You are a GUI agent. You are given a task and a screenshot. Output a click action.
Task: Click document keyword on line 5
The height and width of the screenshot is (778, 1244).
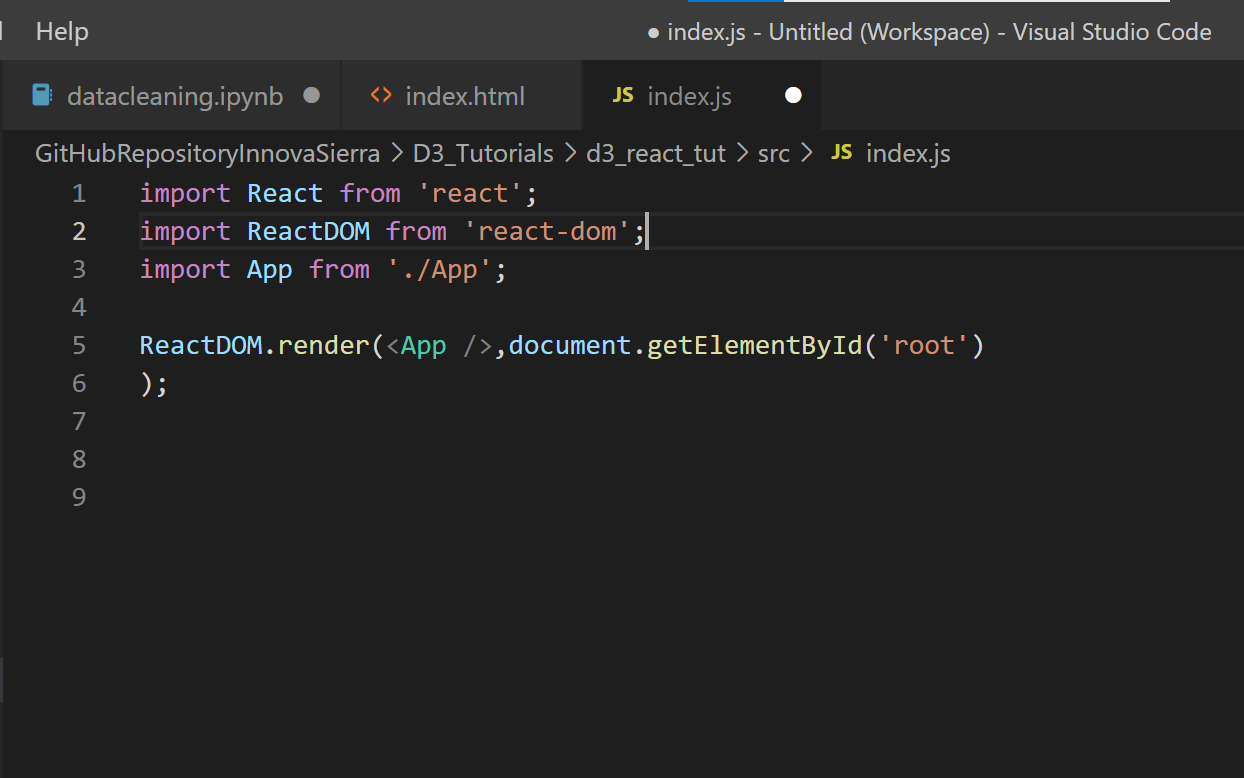[570, 345]
